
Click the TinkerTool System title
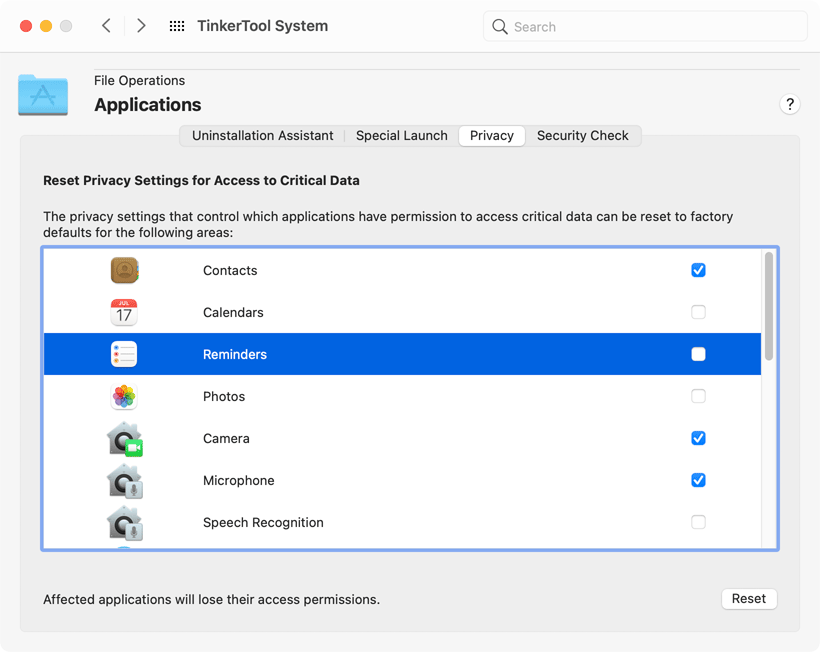[263, 26]
